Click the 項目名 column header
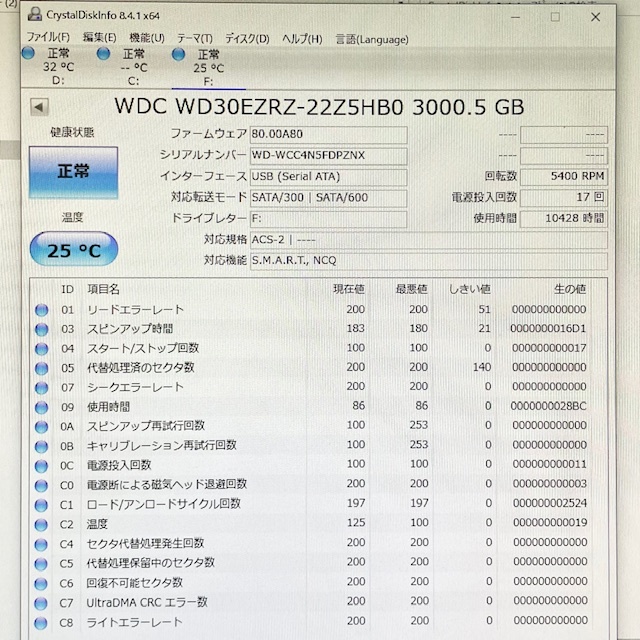 pos(103,289)
